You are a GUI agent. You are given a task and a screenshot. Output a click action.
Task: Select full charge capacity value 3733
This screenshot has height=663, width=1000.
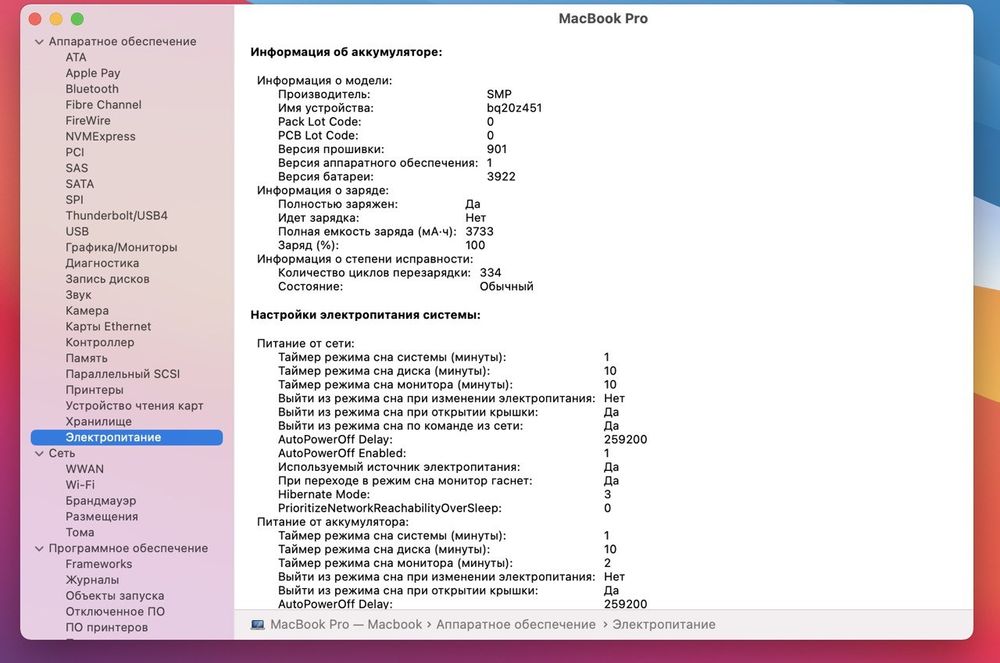(479, 232)
